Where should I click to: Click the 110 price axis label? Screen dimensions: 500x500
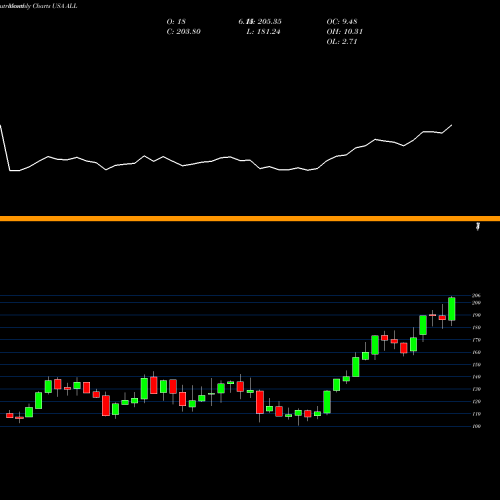coord(476,414)
